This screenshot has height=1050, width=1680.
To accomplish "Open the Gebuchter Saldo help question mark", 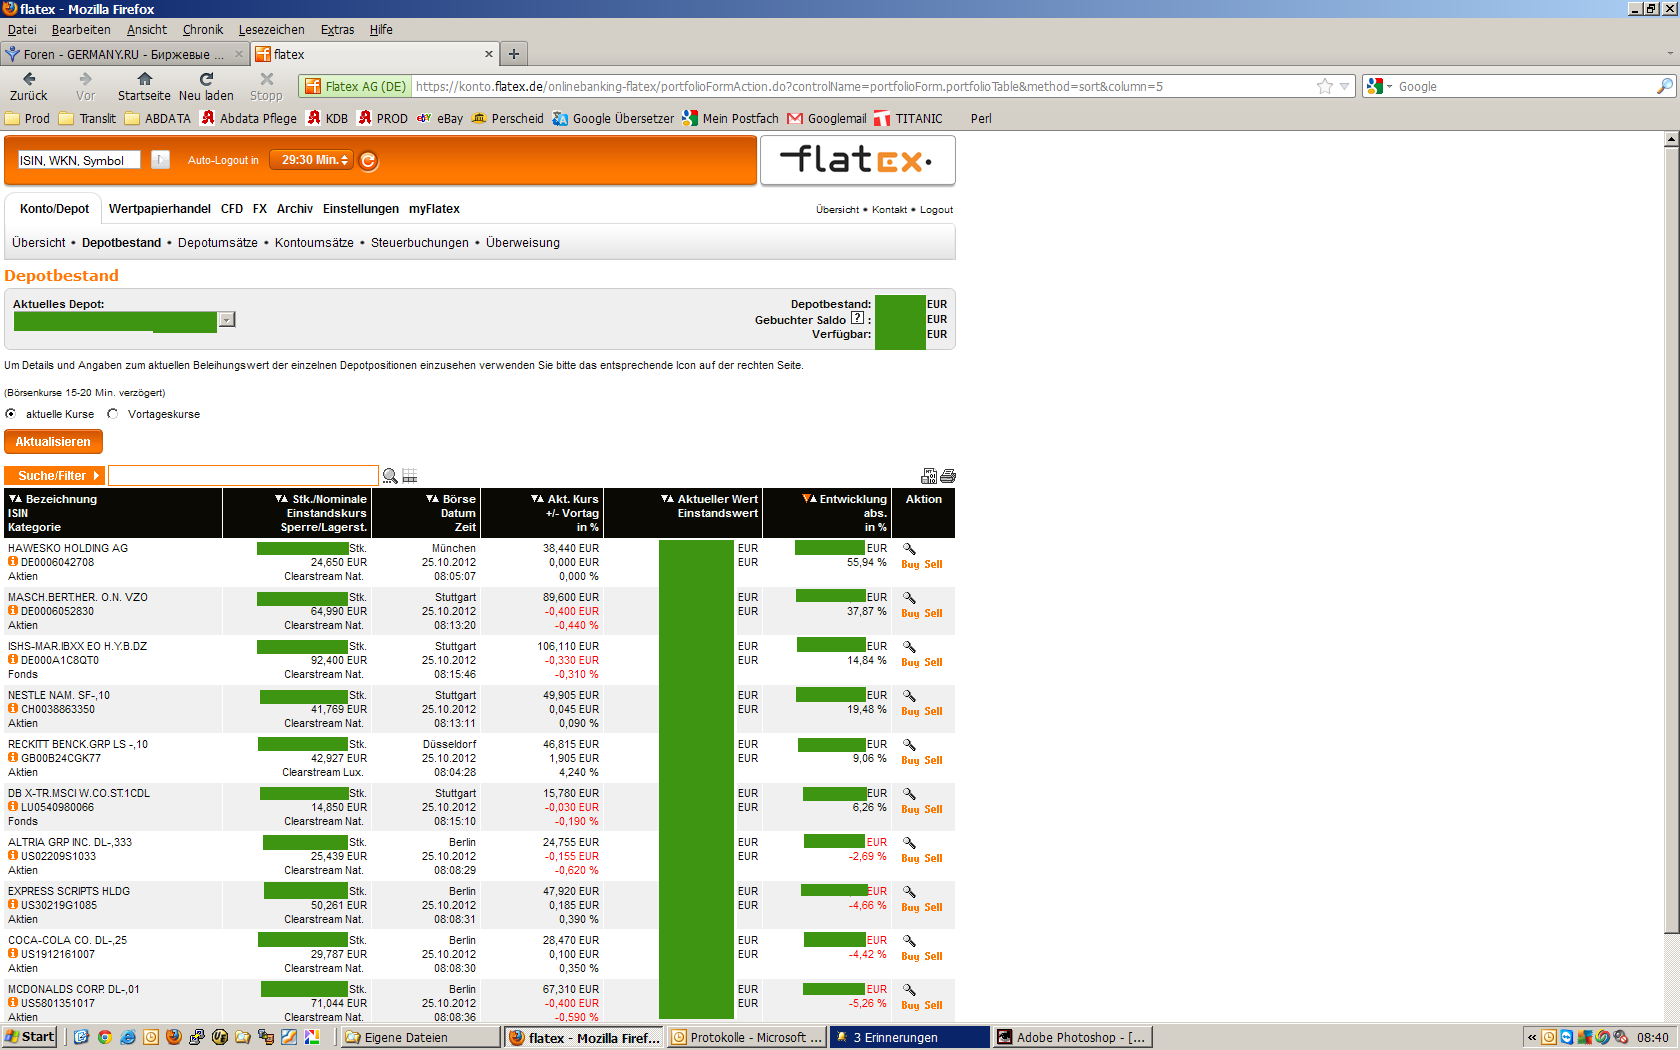I will click(857, 318).
